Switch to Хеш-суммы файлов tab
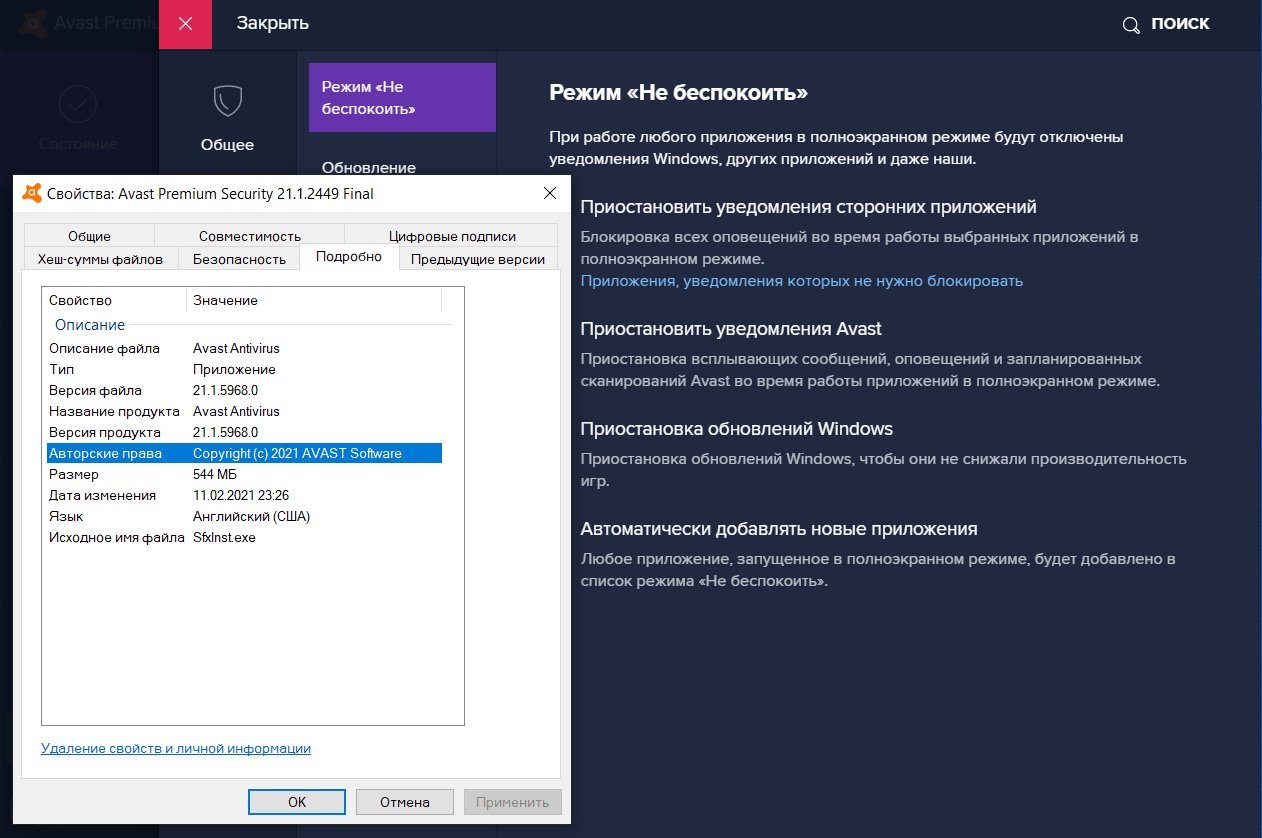 click(100, 259)
